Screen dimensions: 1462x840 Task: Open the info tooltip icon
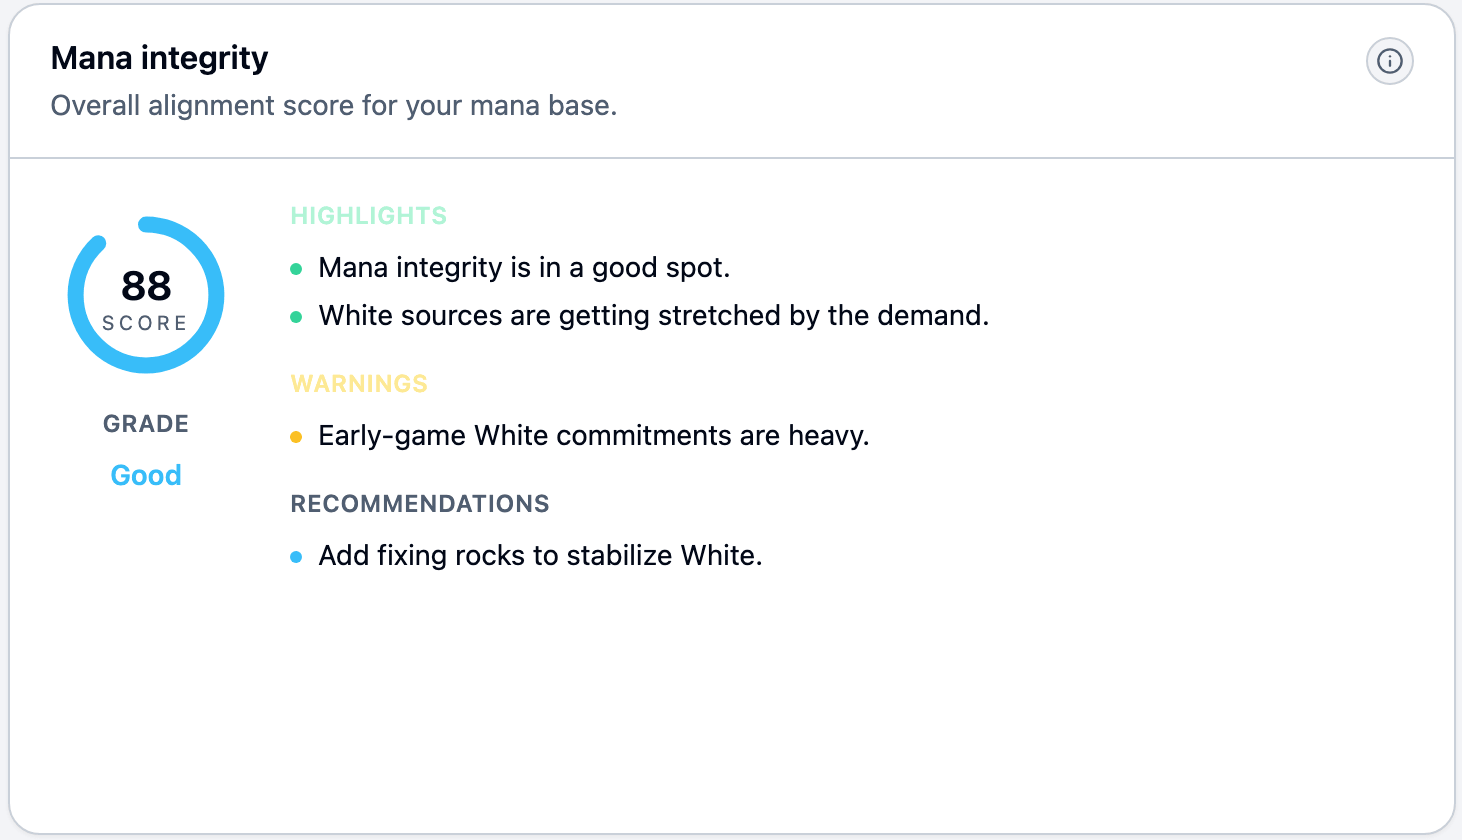1389,61
